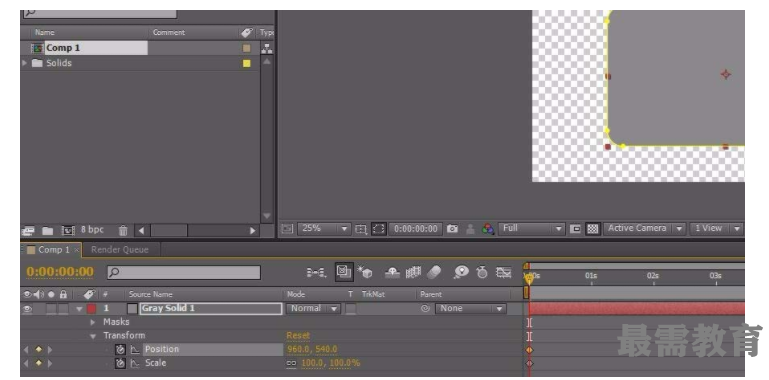769x380 pixels.
Task: Delete selected project item with trash icon
Action: tap(123, 230)
